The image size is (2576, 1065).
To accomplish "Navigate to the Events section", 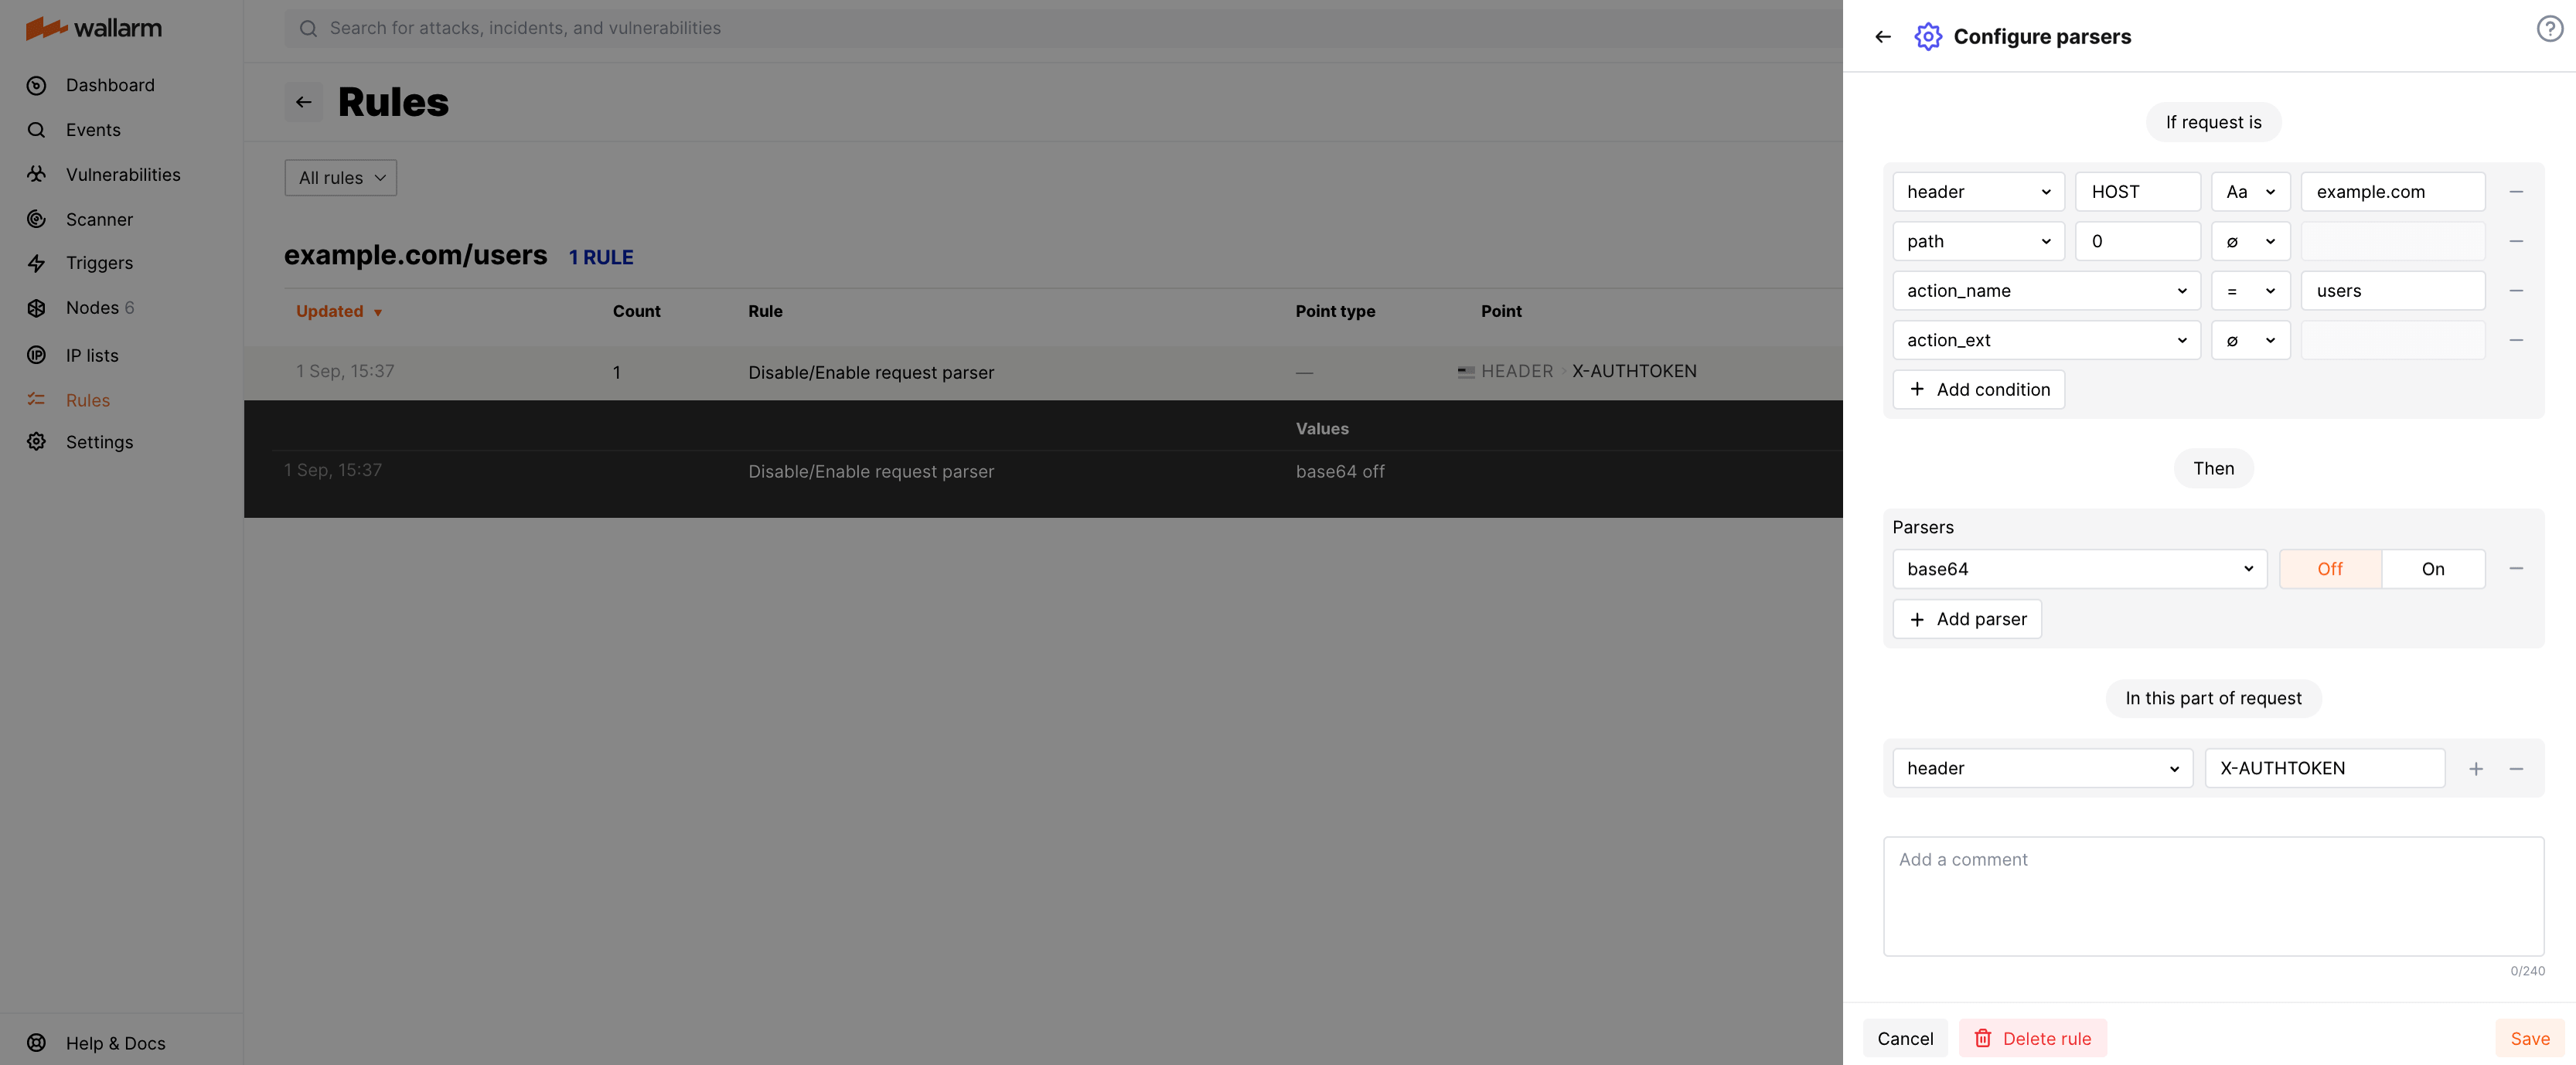I will pos(93,130).
